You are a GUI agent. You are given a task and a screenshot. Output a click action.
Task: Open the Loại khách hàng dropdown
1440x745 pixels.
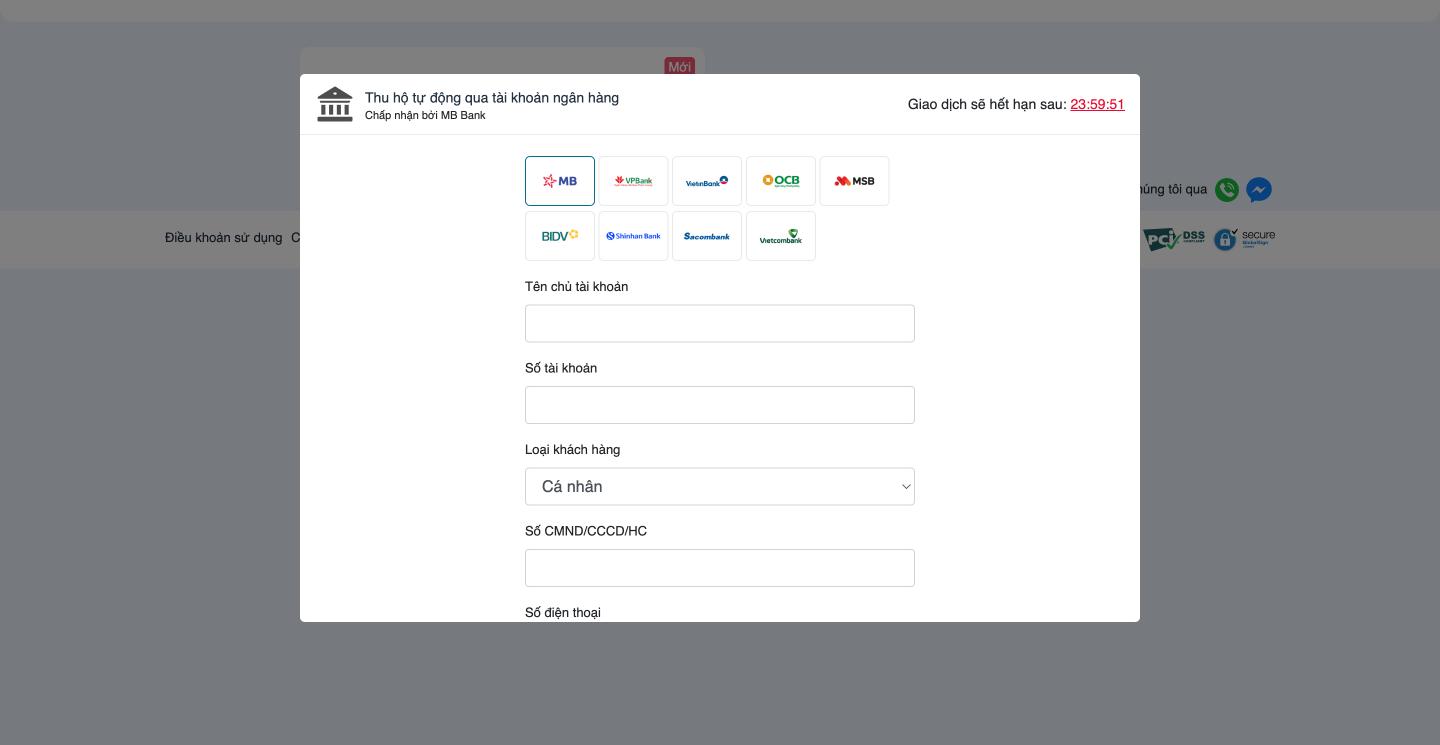[x=720, y=487]
